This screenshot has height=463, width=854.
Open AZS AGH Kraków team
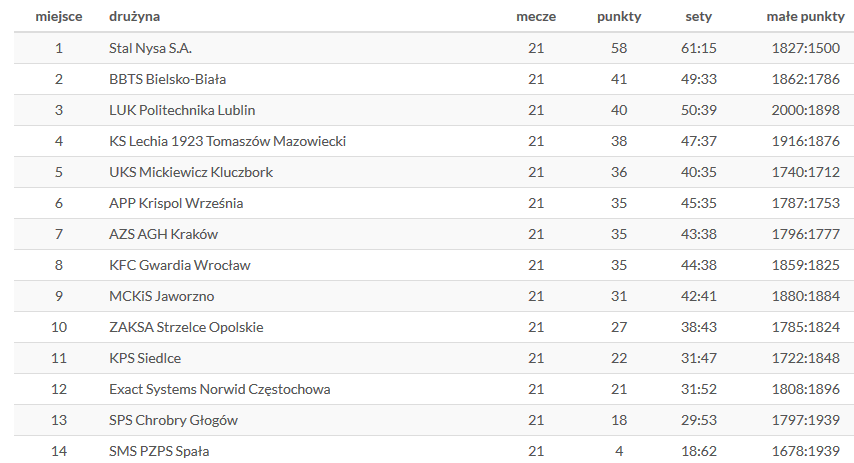tap(163, 234)
